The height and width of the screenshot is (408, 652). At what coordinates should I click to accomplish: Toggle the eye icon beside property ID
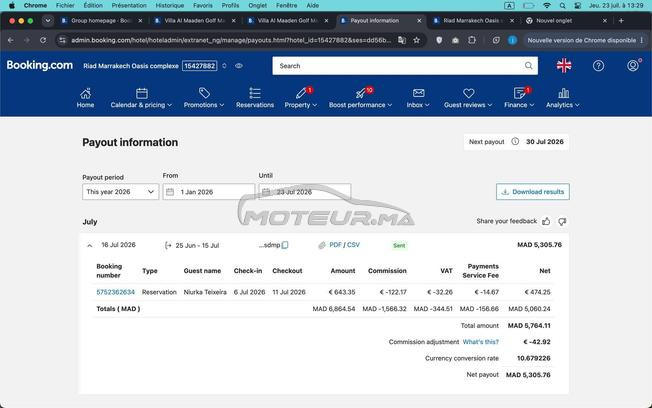[x=239, y=66]
